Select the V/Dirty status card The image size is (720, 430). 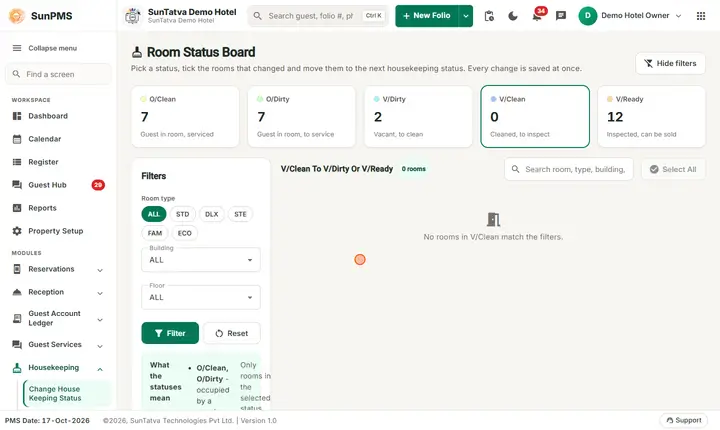(x=418, y=117)
